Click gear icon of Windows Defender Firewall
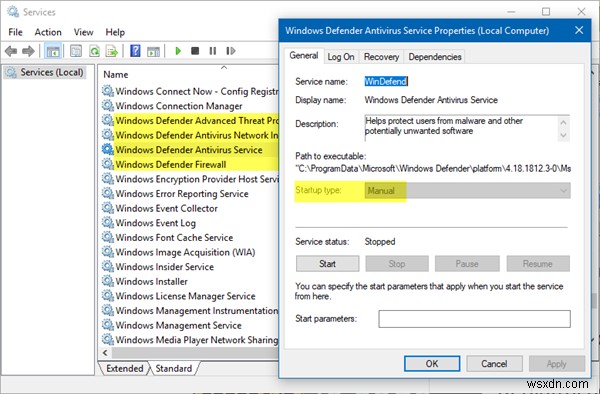The image size is (600, 394). click(108, 164)
